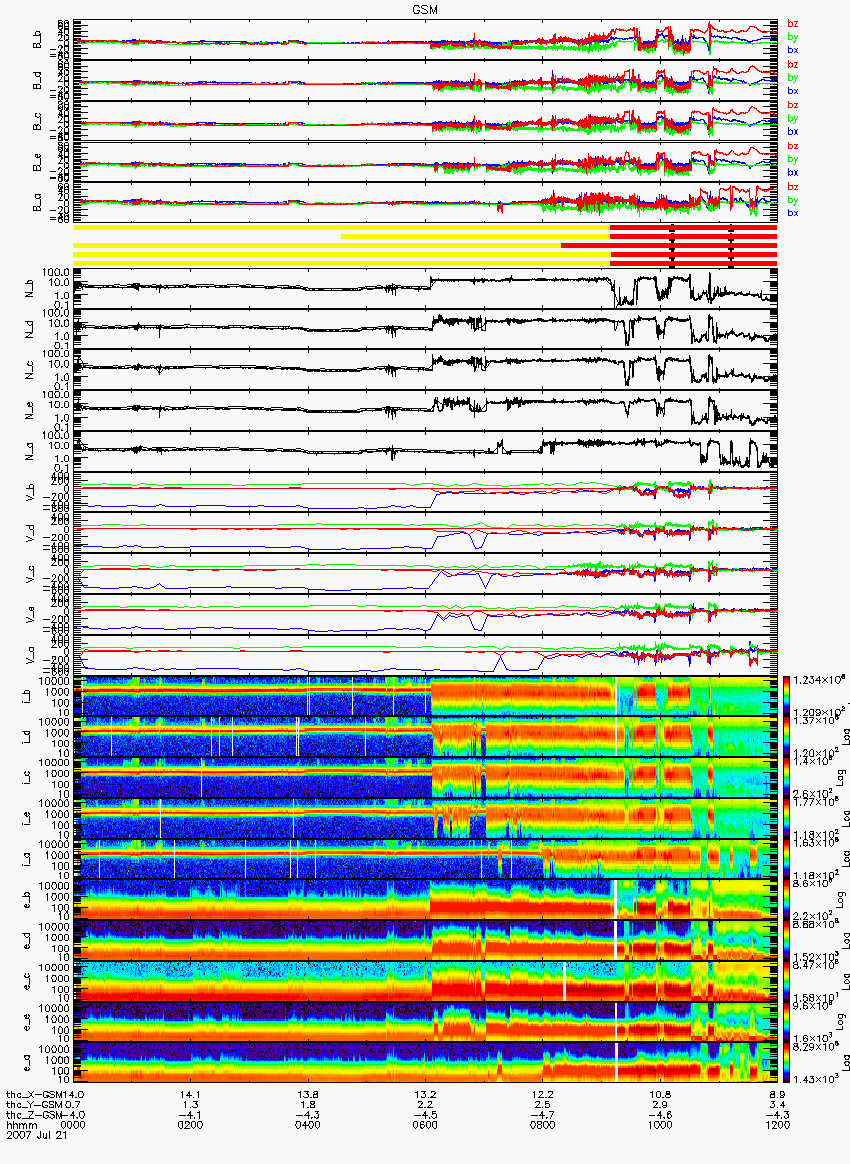Click the color scale beside i_c spectrogram
850x1164 pixels.
(787, 777)
